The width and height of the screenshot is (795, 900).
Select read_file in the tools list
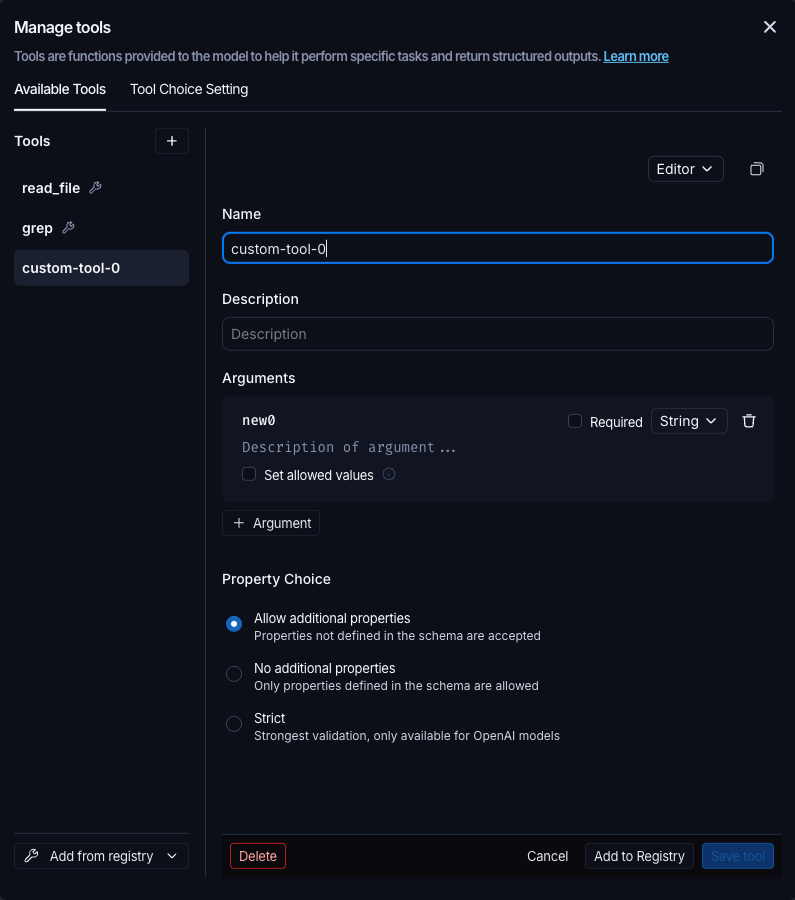(x=101, y=188)
